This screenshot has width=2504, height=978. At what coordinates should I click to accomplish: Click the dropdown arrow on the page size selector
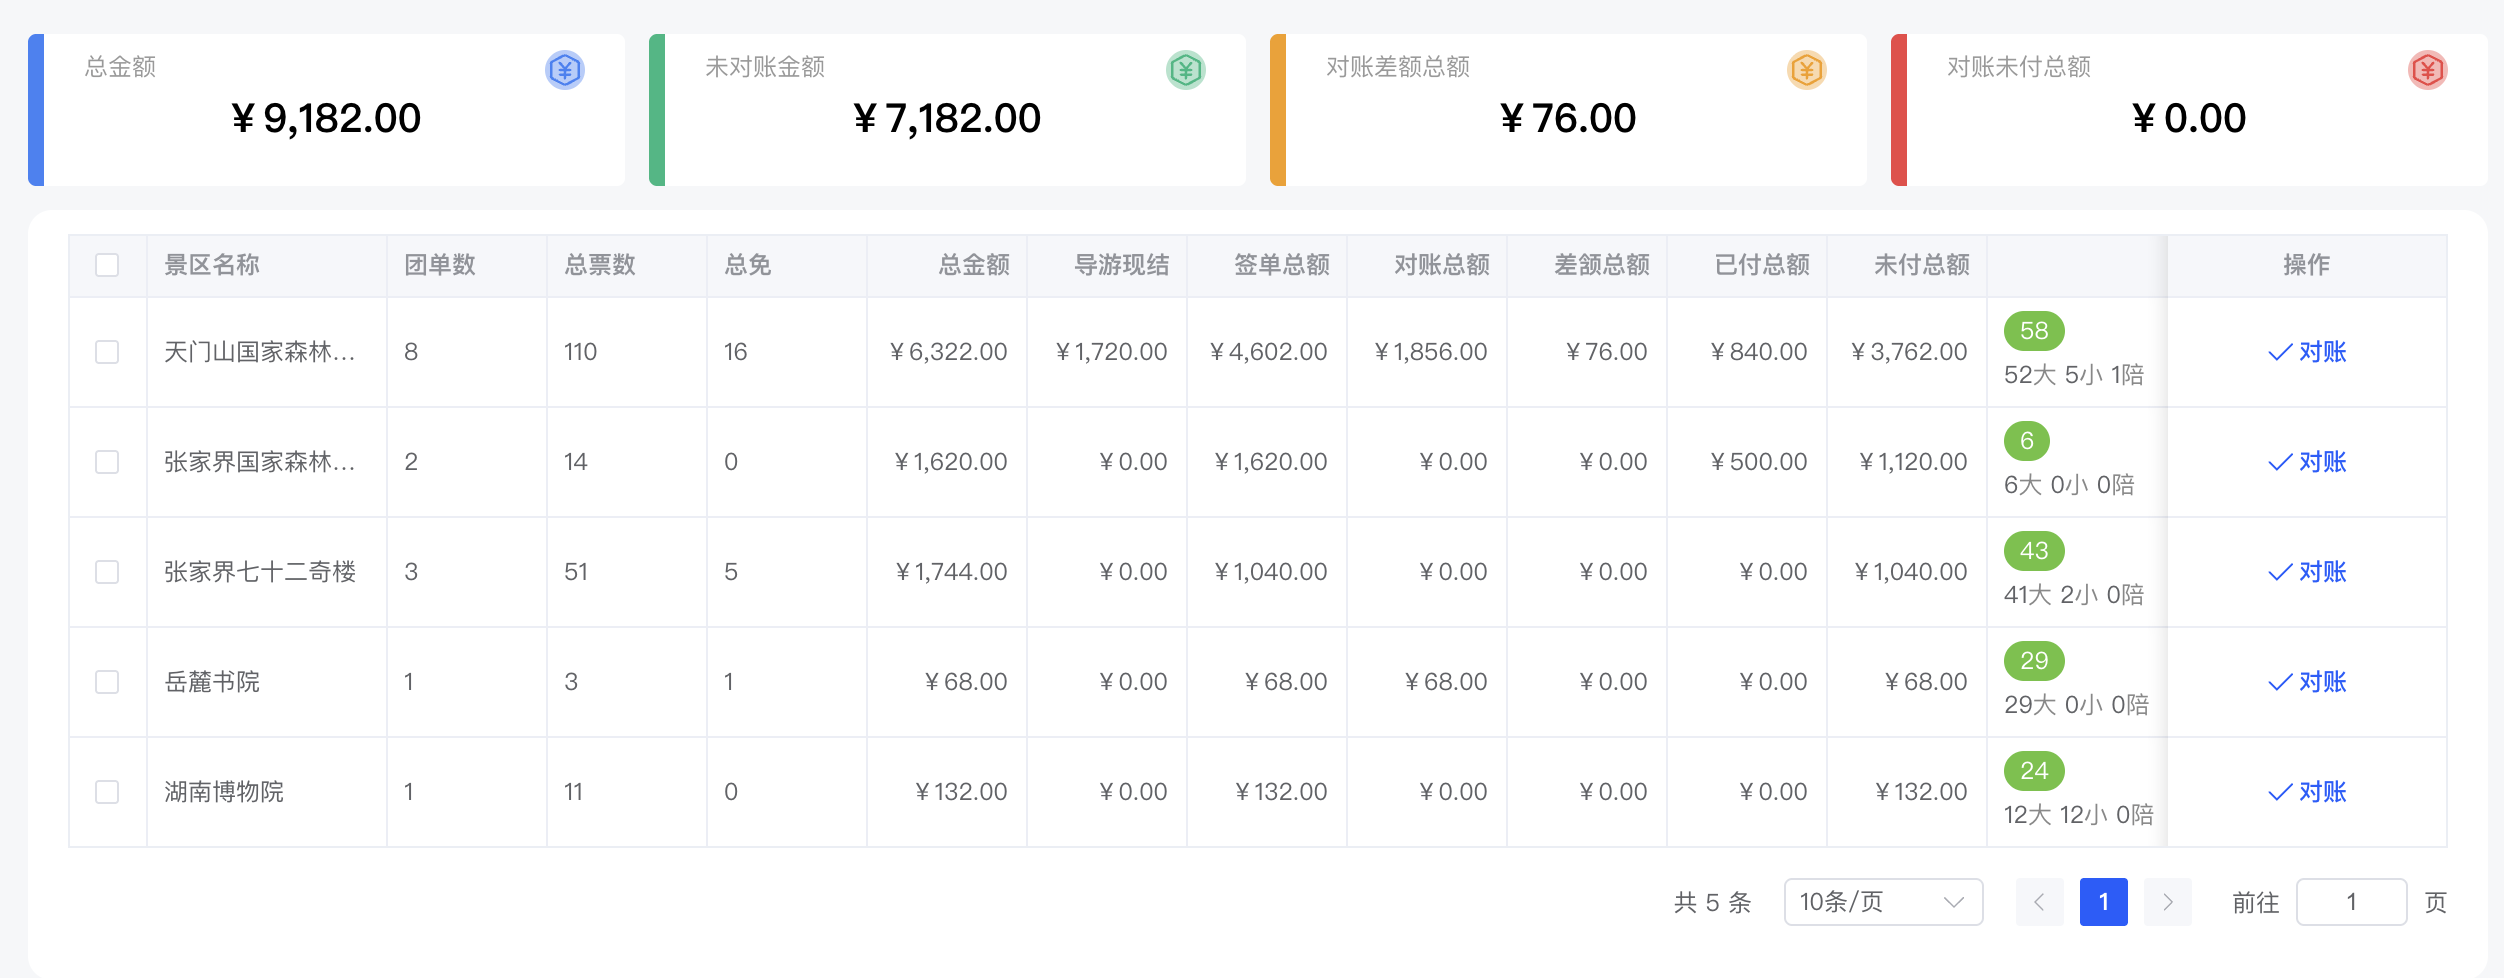pyautogui.click(x=1951, y=902)
